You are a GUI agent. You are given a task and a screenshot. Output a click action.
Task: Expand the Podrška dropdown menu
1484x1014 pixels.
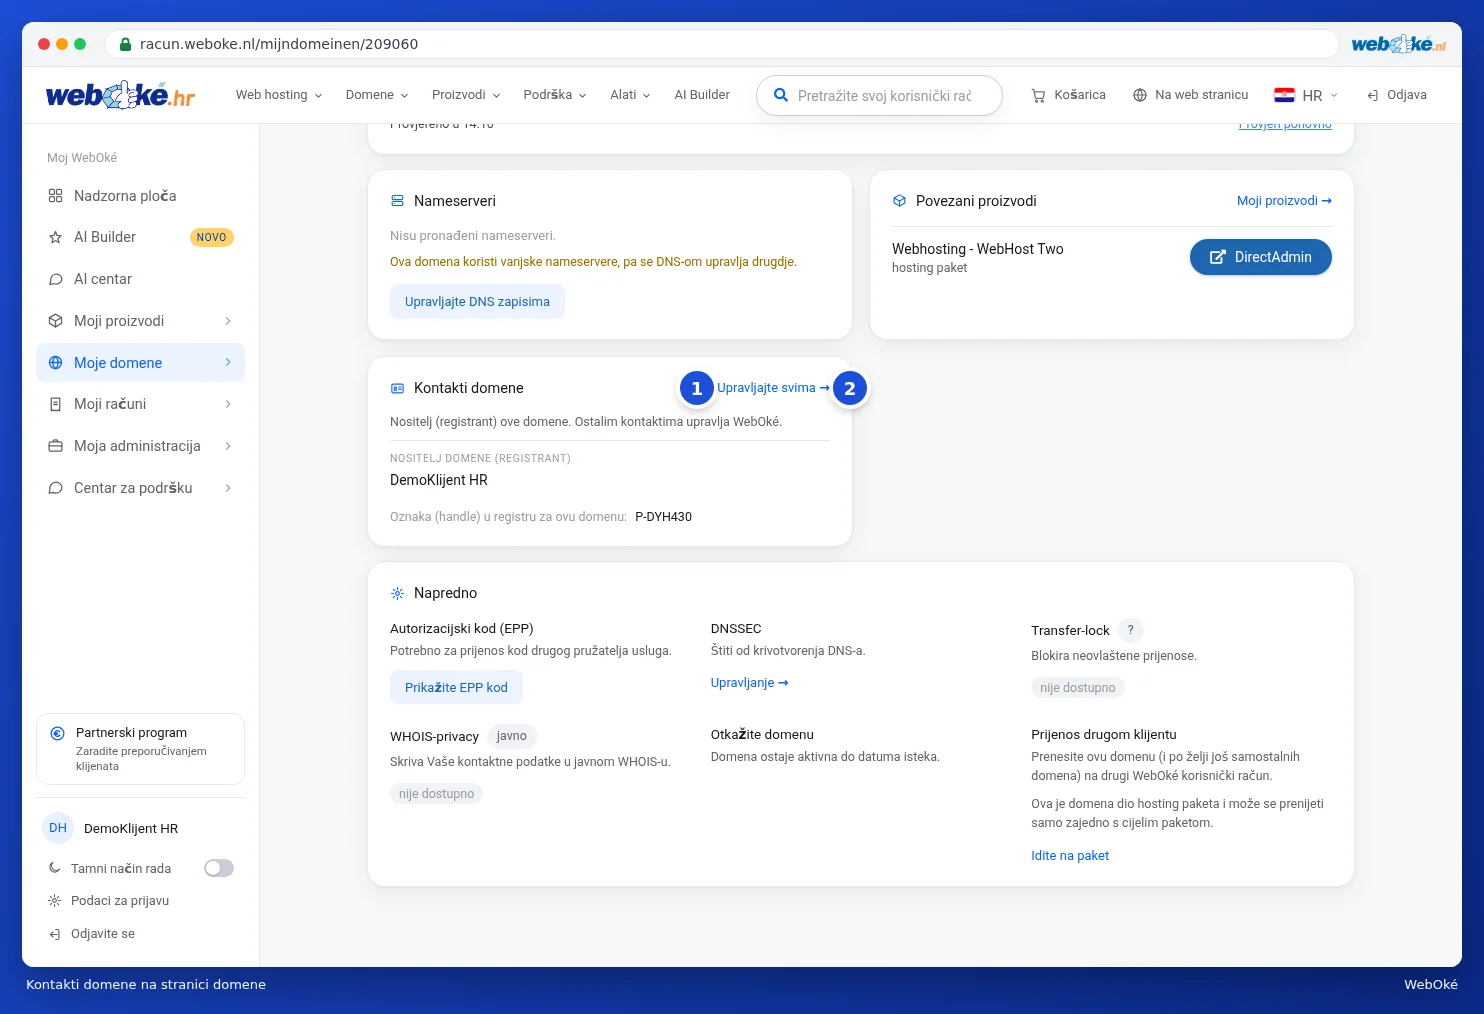click(555, 95)
